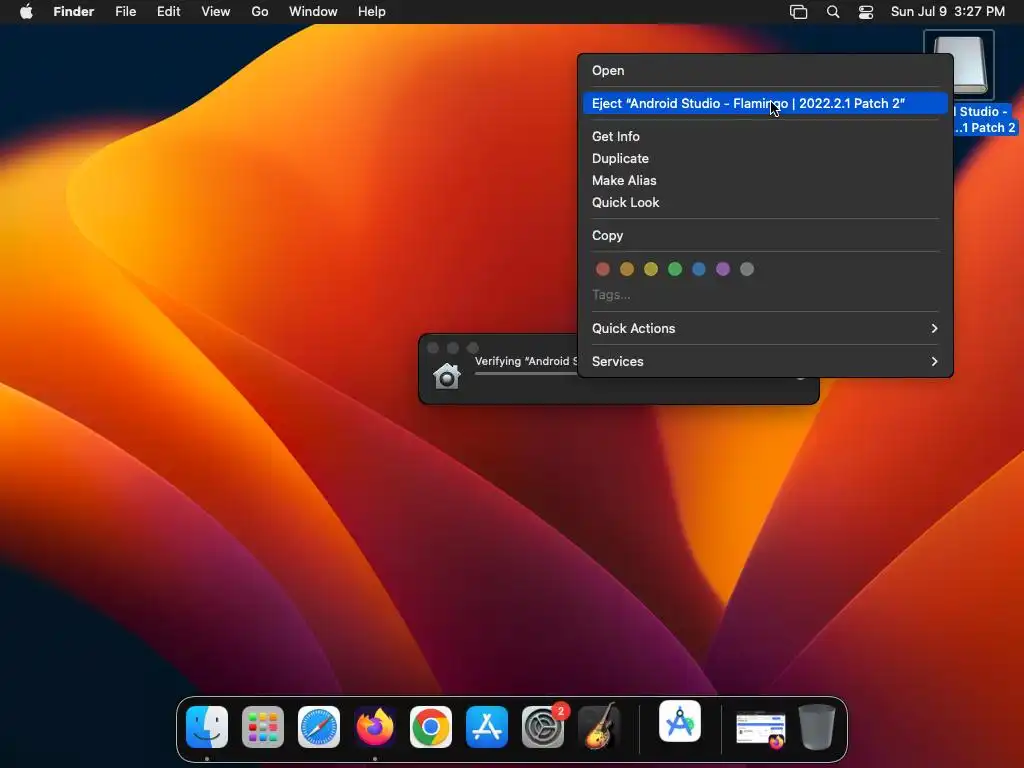Open Stage Manager menu bar icon
1024x768 pixels.
798,12
